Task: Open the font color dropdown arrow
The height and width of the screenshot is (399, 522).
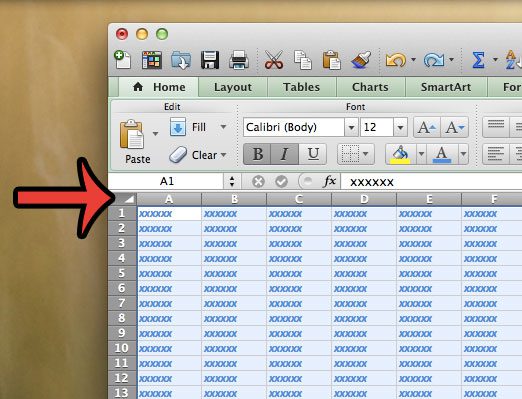Action: [463, 154]
